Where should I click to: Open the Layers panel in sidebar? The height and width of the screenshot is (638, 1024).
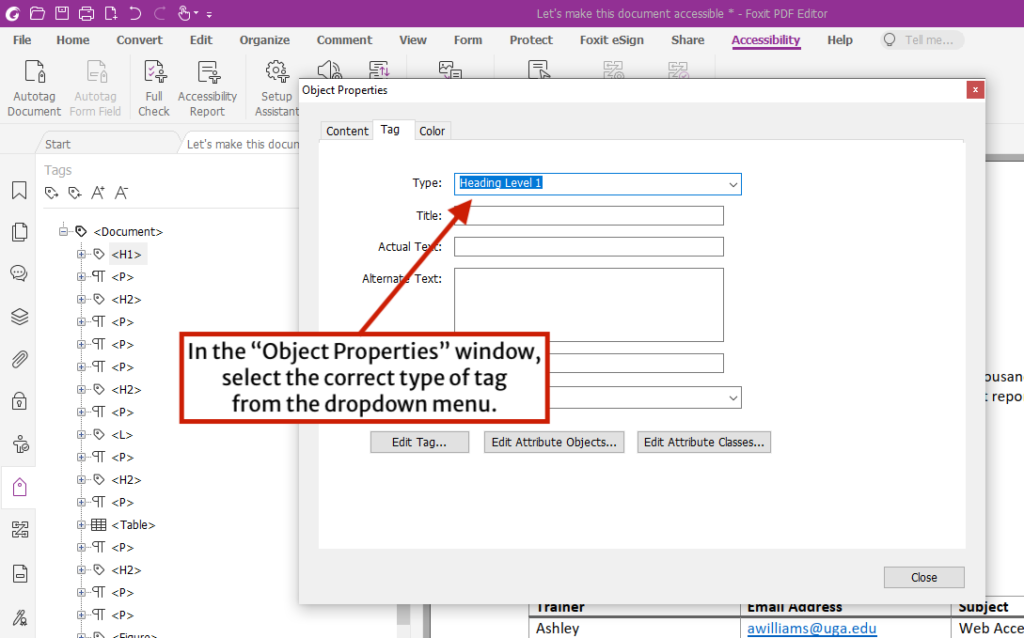18,317
